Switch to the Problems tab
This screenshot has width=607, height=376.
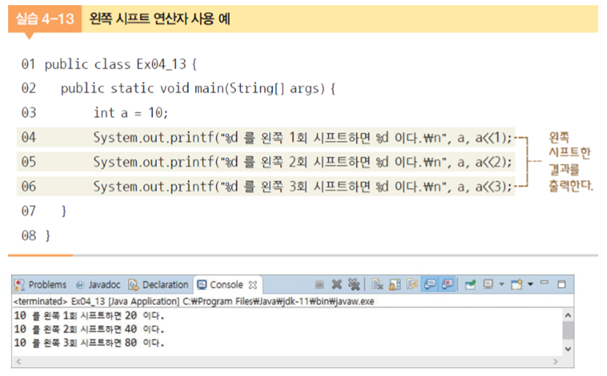pos(47,285)
